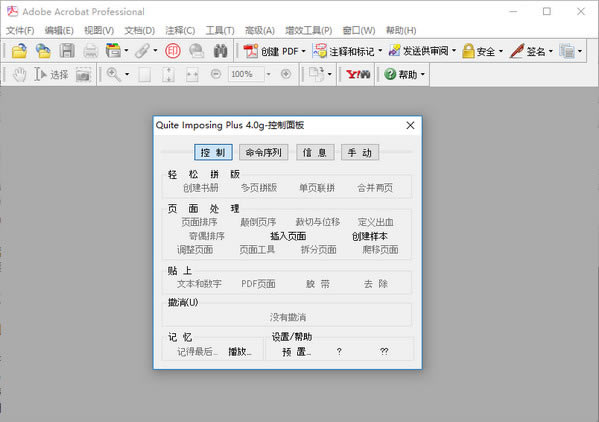Image resolution: width=599 pixels, height=422 pixels.
Task: Select the 选择 text select tool
Action: point(51,74)
